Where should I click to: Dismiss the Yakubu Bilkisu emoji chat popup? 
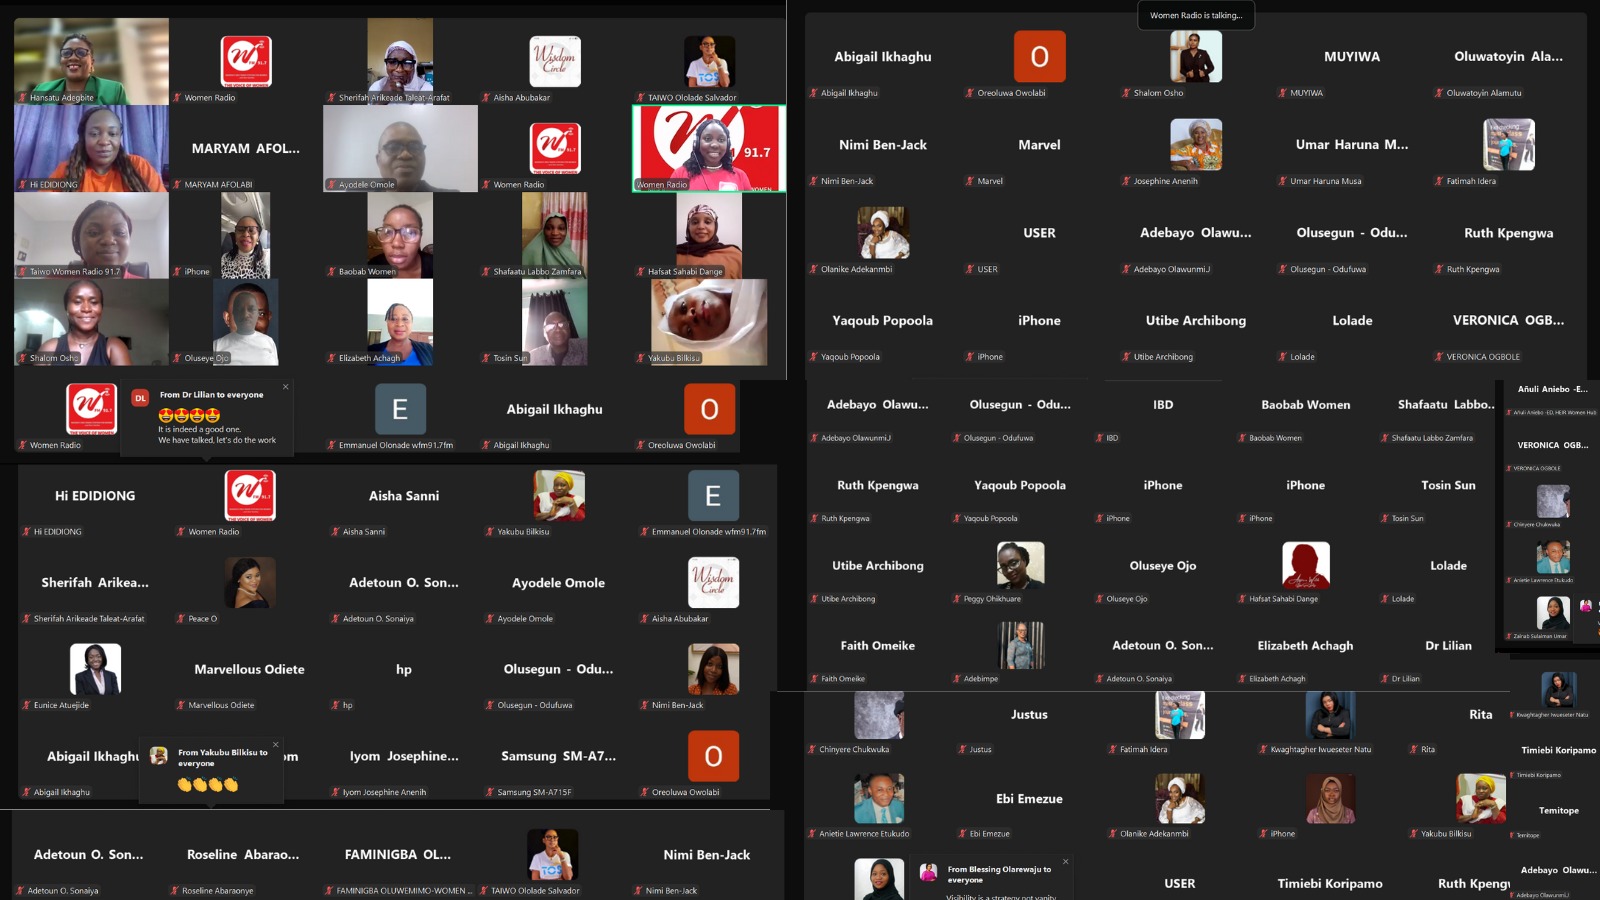click(x=276, y=744)
